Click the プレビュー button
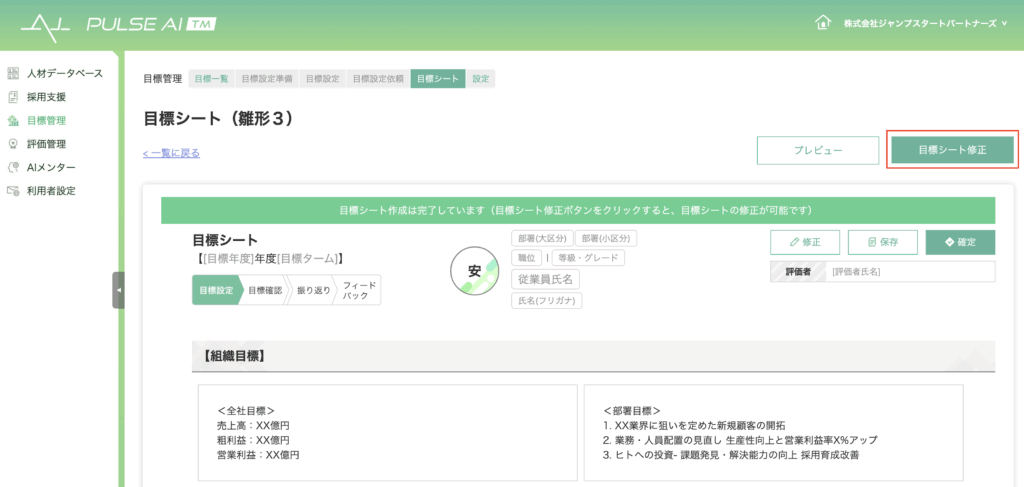The width and height of the screenshot is (1024, 487). [817, 150]
